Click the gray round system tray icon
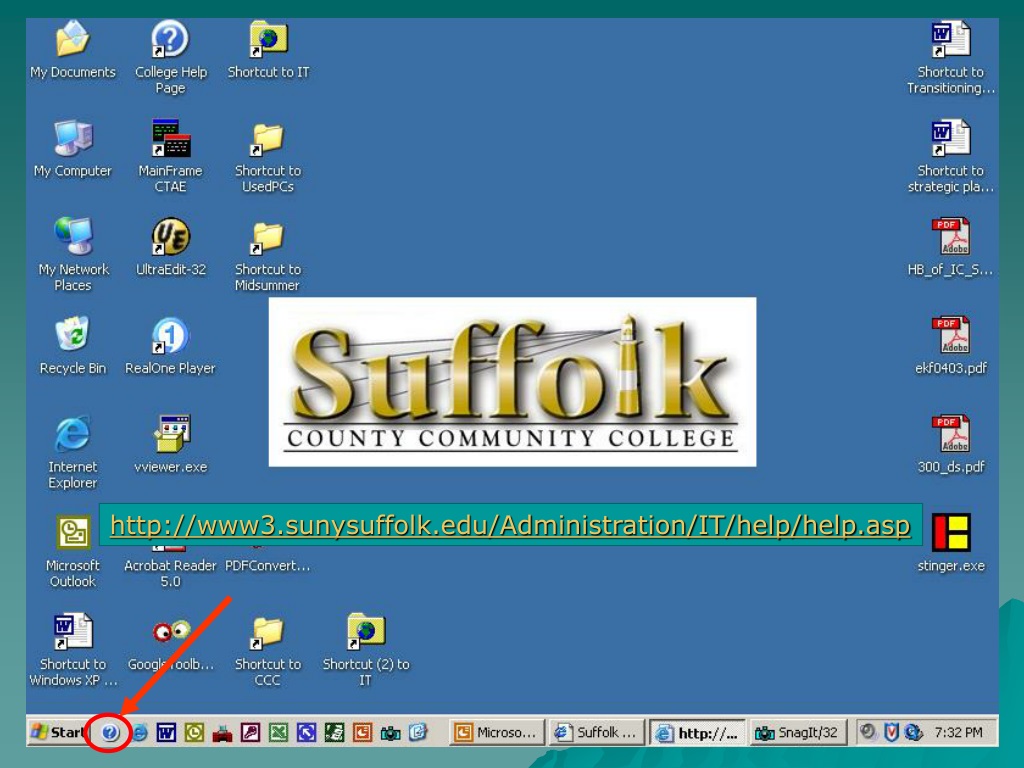 pyautogui.click(x=867, y=731)
